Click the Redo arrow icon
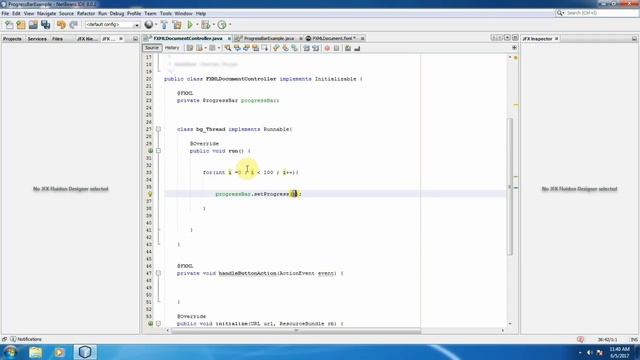This screenshot has height=360, width=640. pos(73,25)
